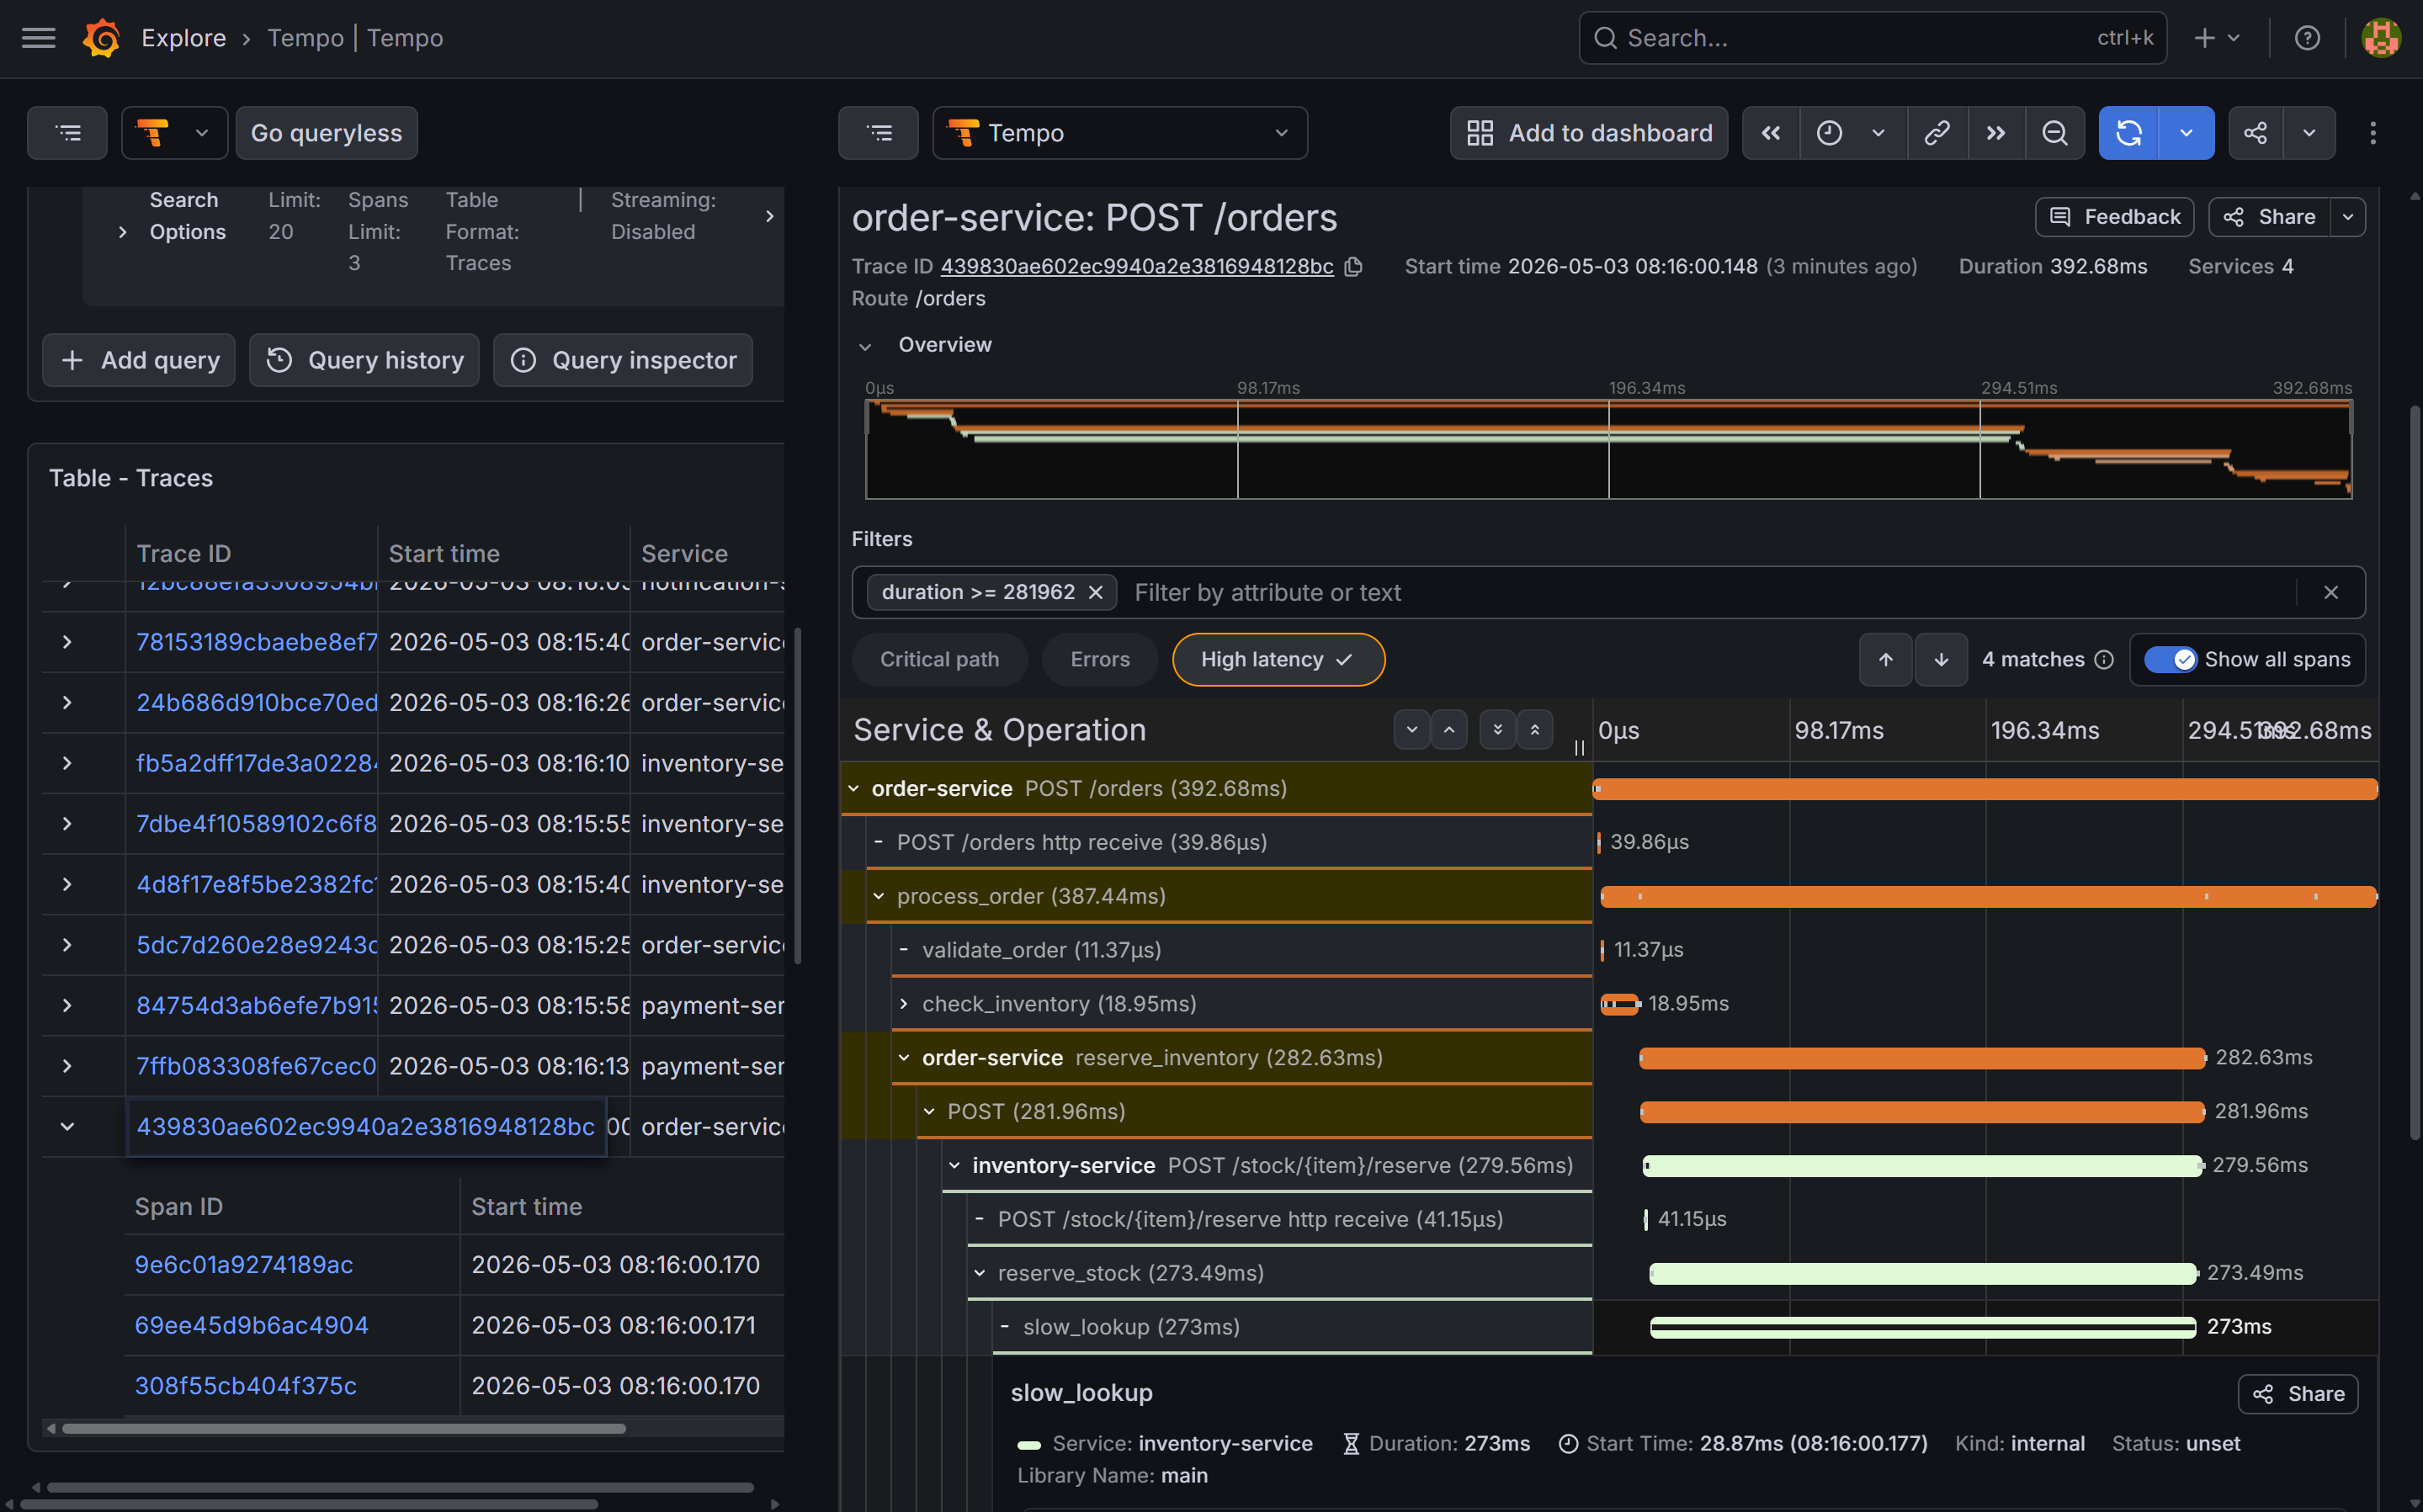The width and height of the screenshot is (2423, 1512).
Task: Open left pane data source picker dropdown
Action: click(174, 133)
